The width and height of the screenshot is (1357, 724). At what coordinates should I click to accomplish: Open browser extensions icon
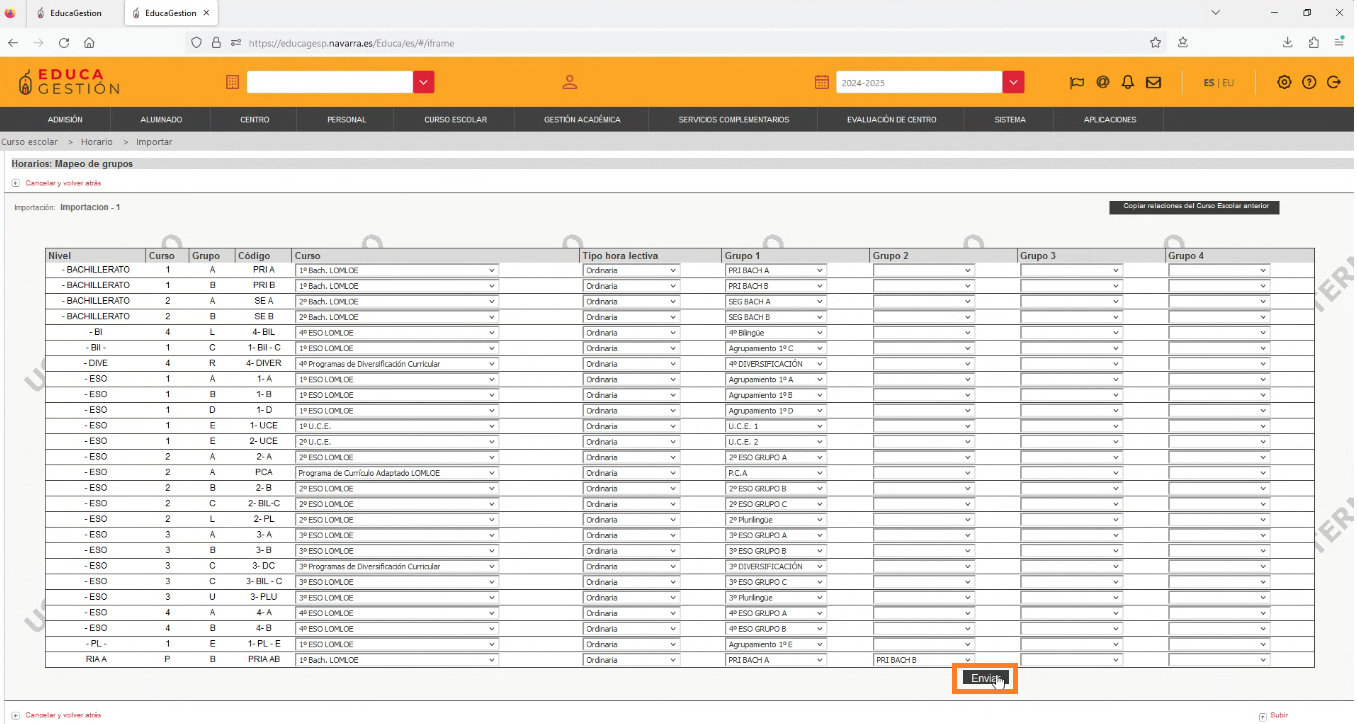pos(1312,43)
